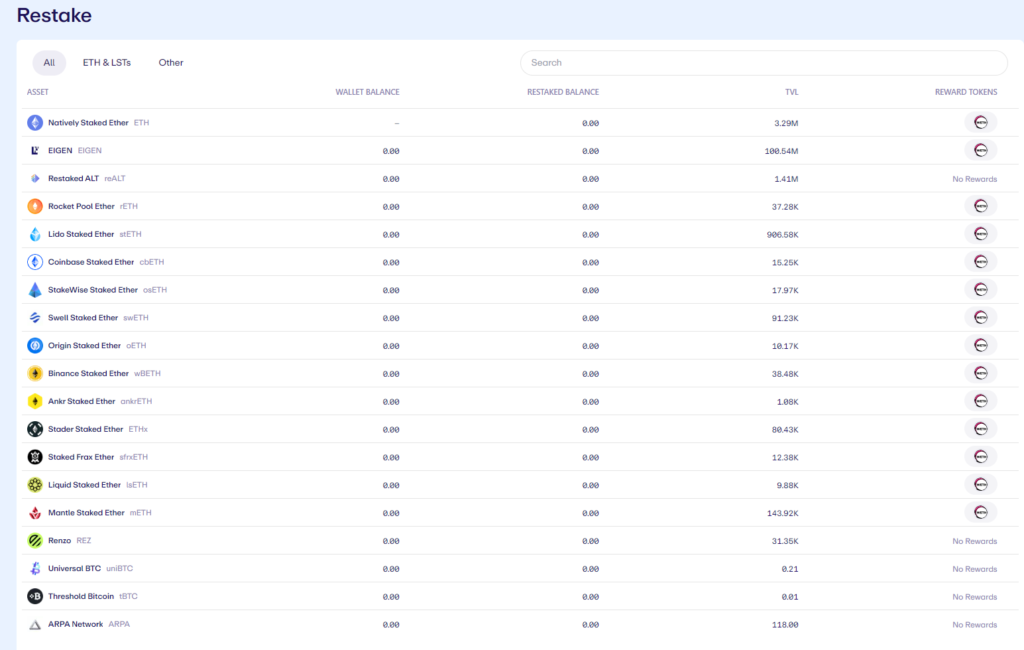
Task: Click reward token icon in EIGEN row
Action: pyautogui.click(x=980, y=151)
